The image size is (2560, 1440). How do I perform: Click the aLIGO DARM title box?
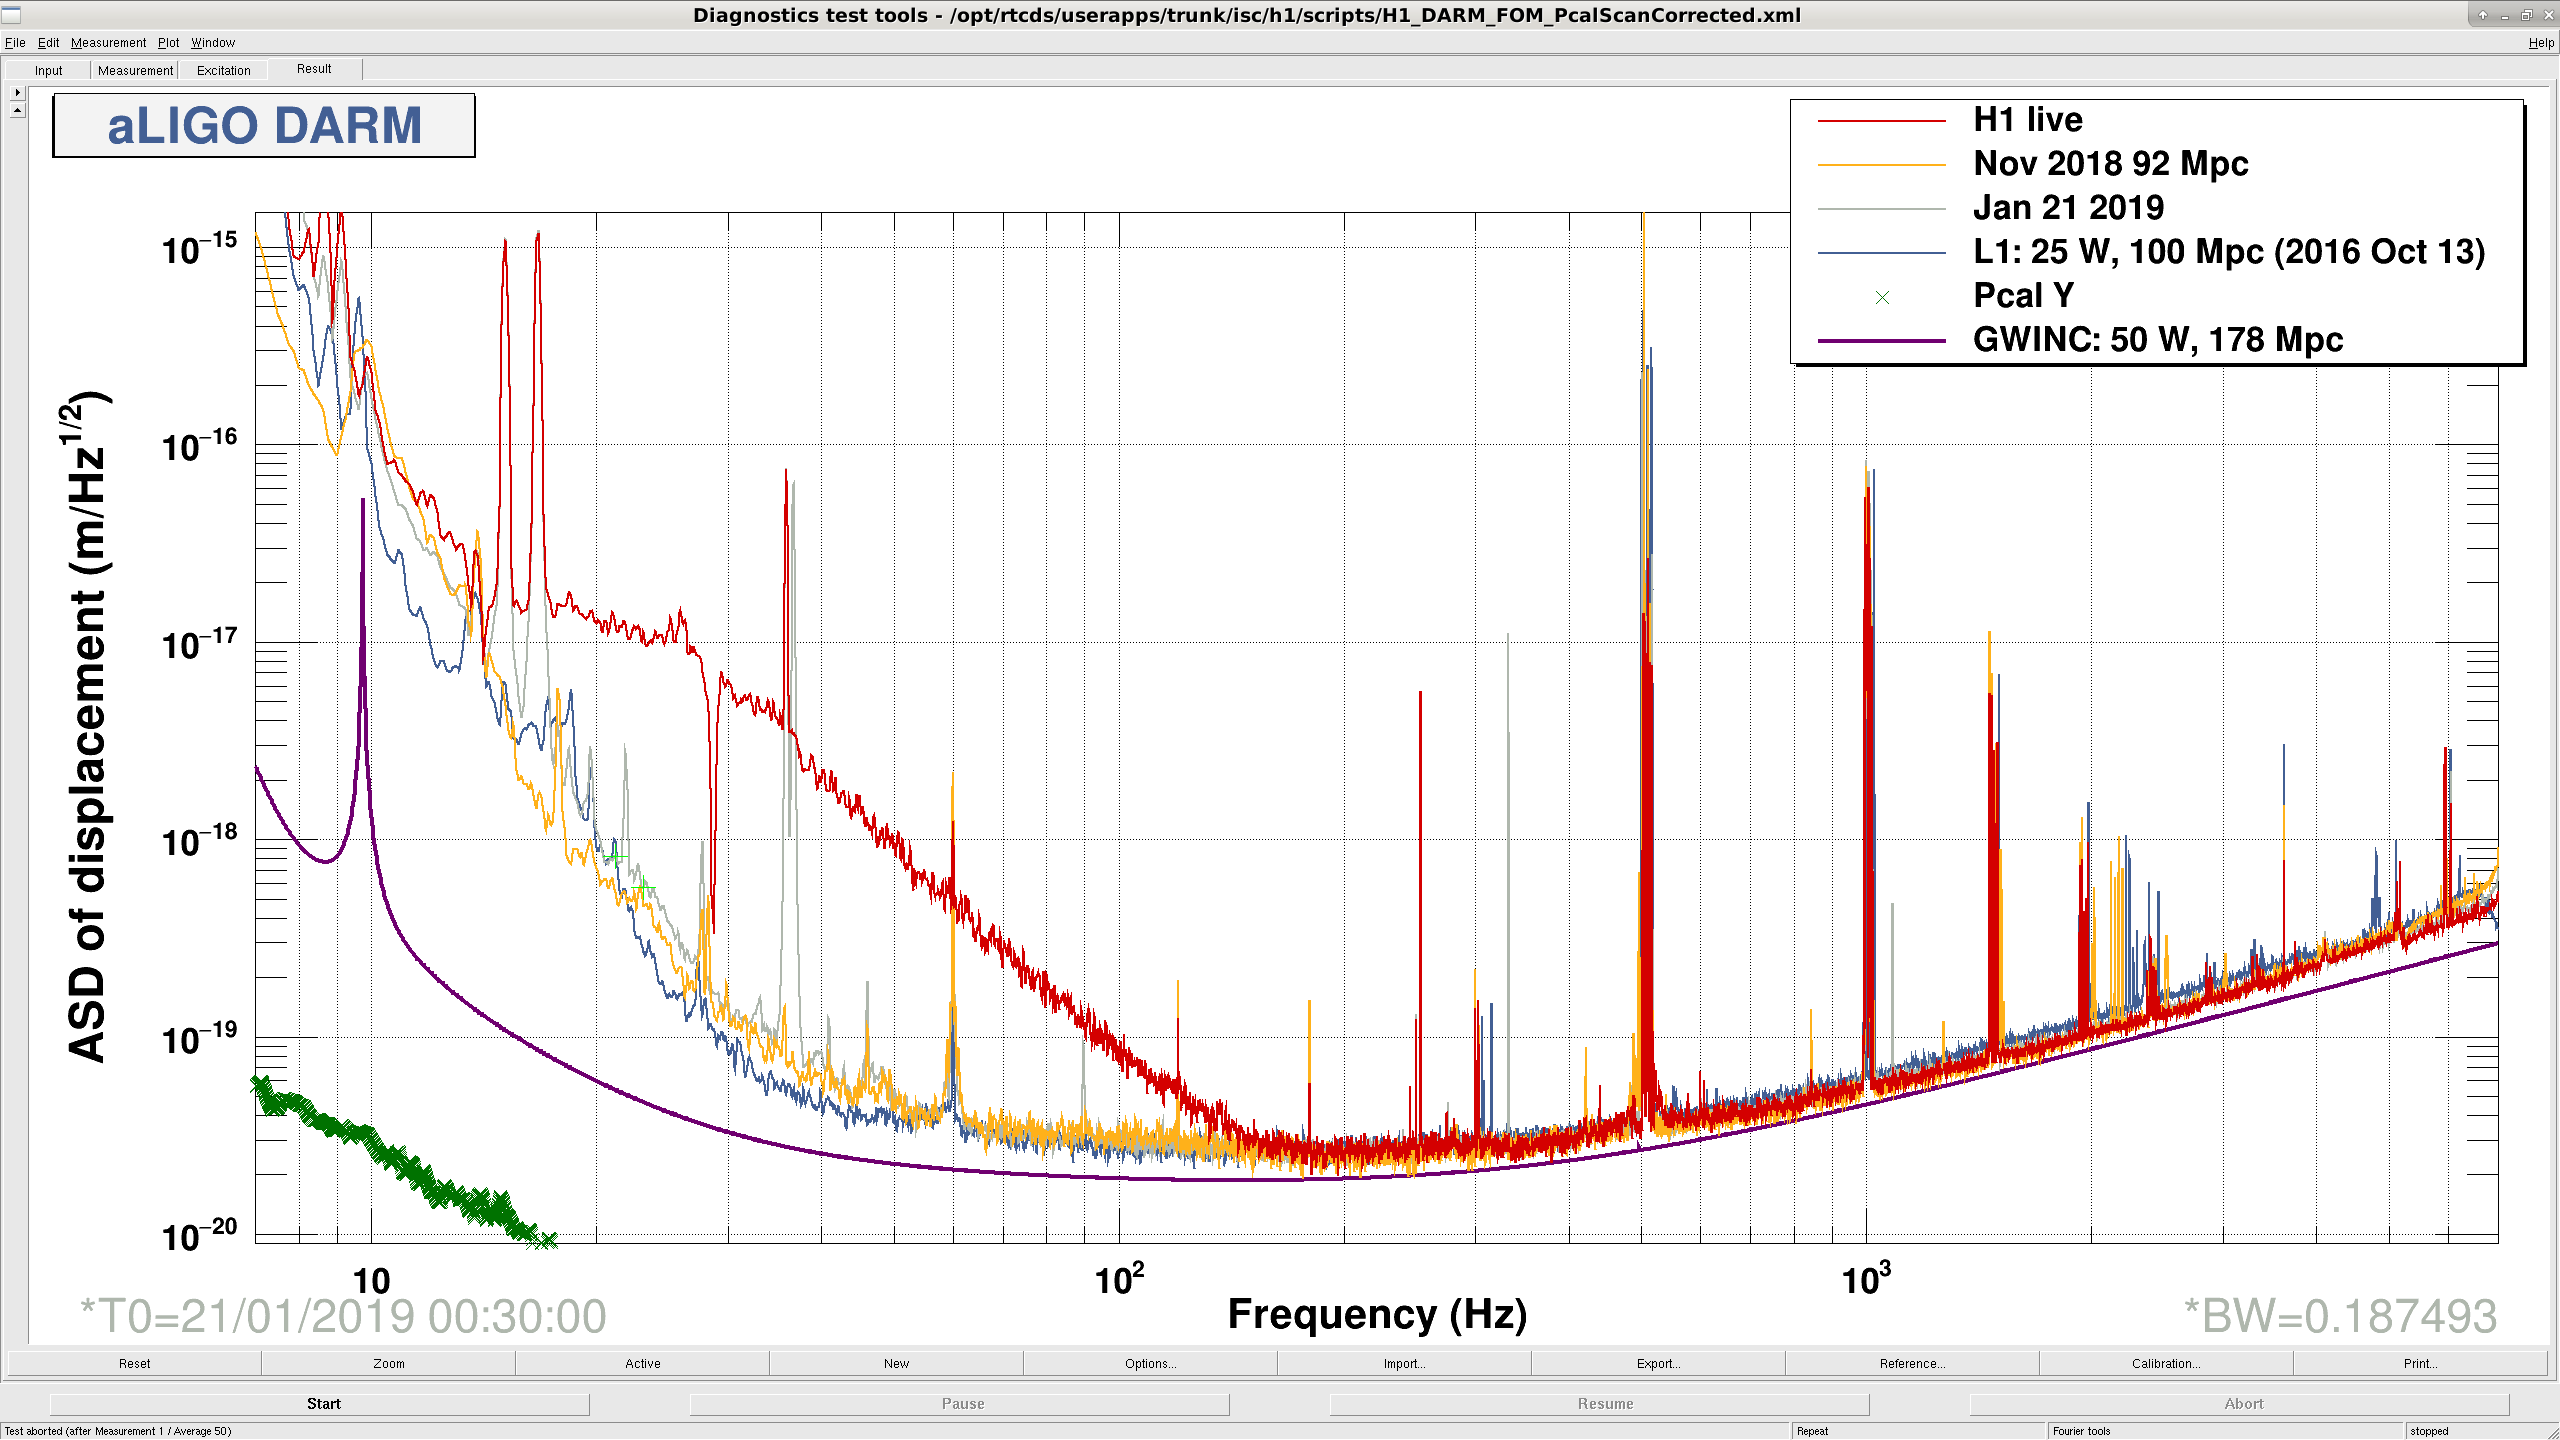point(264,125)
